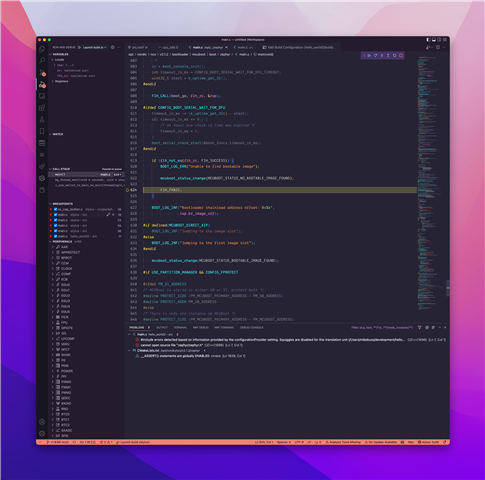
Task: Start debugging with the green play button
Action: click(79, 47)
